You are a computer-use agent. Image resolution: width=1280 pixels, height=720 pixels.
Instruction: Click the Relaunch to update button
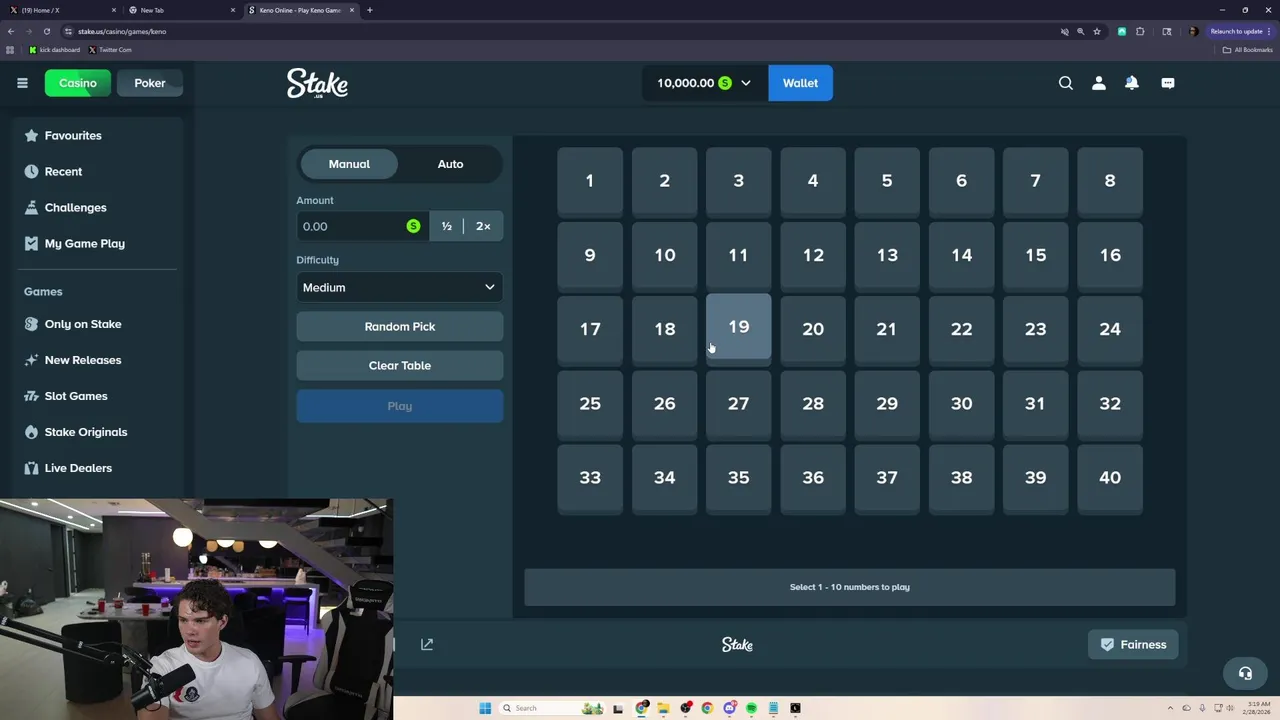[1239, 31]
